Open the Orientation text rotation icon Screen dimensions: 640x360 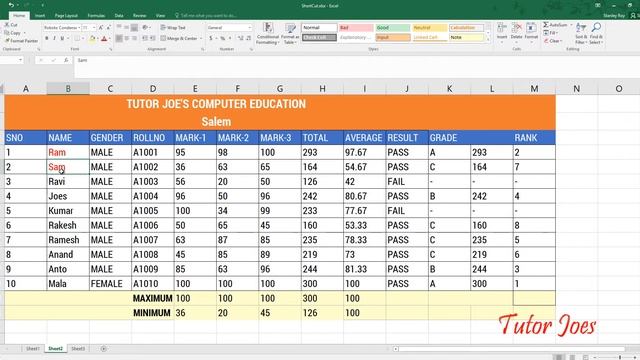(x=145, y=27)
